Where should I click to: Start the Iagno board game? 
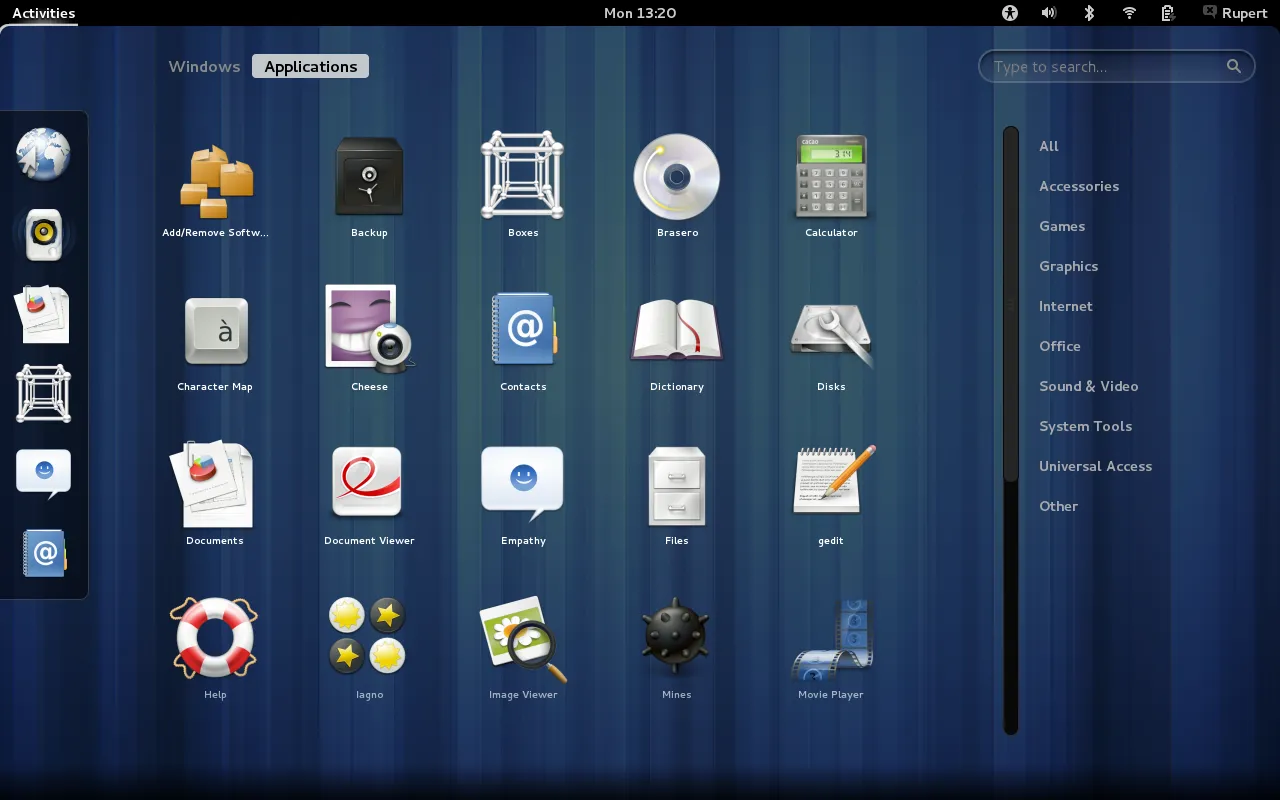[x=369, y=637]
